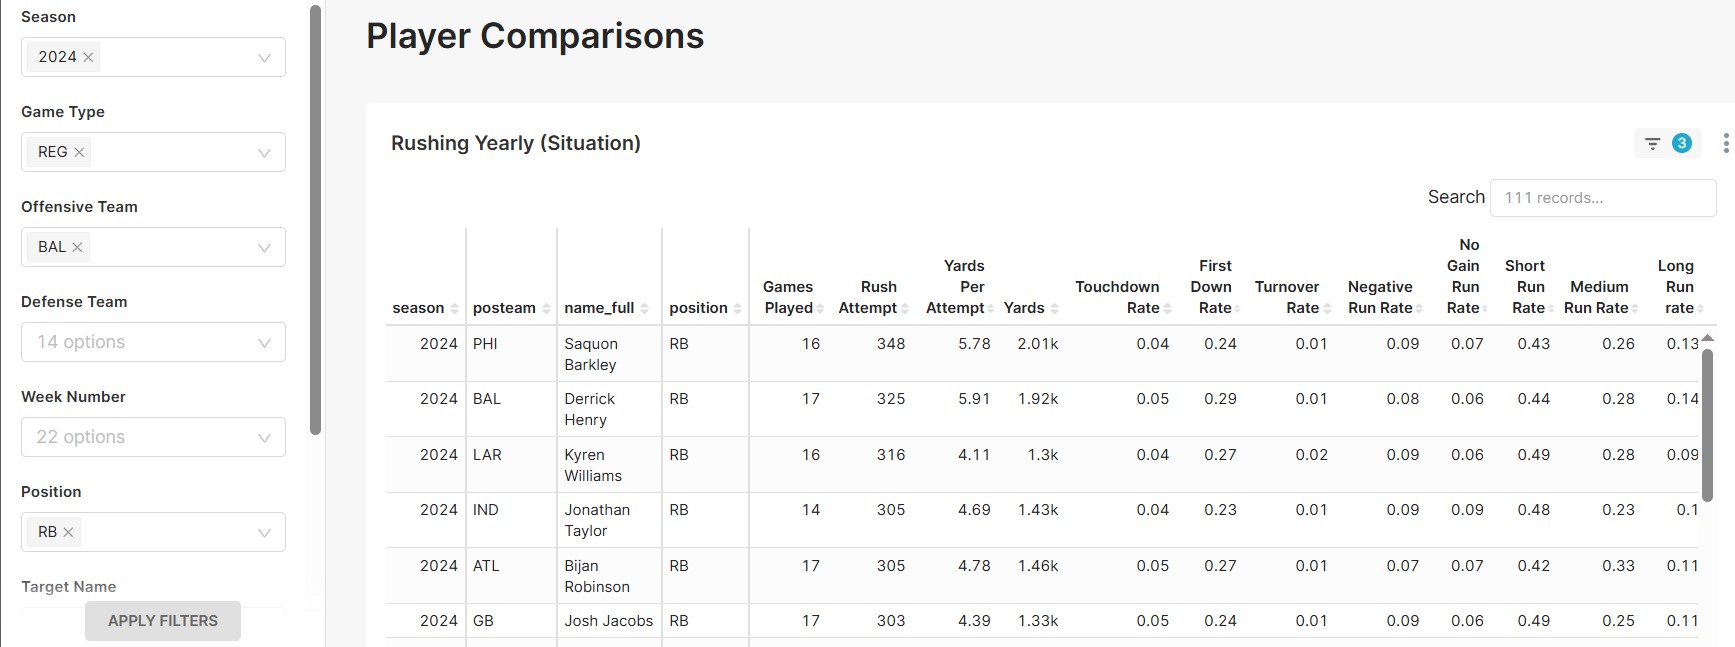Click the name_full column header

click(x=600, y=308)
